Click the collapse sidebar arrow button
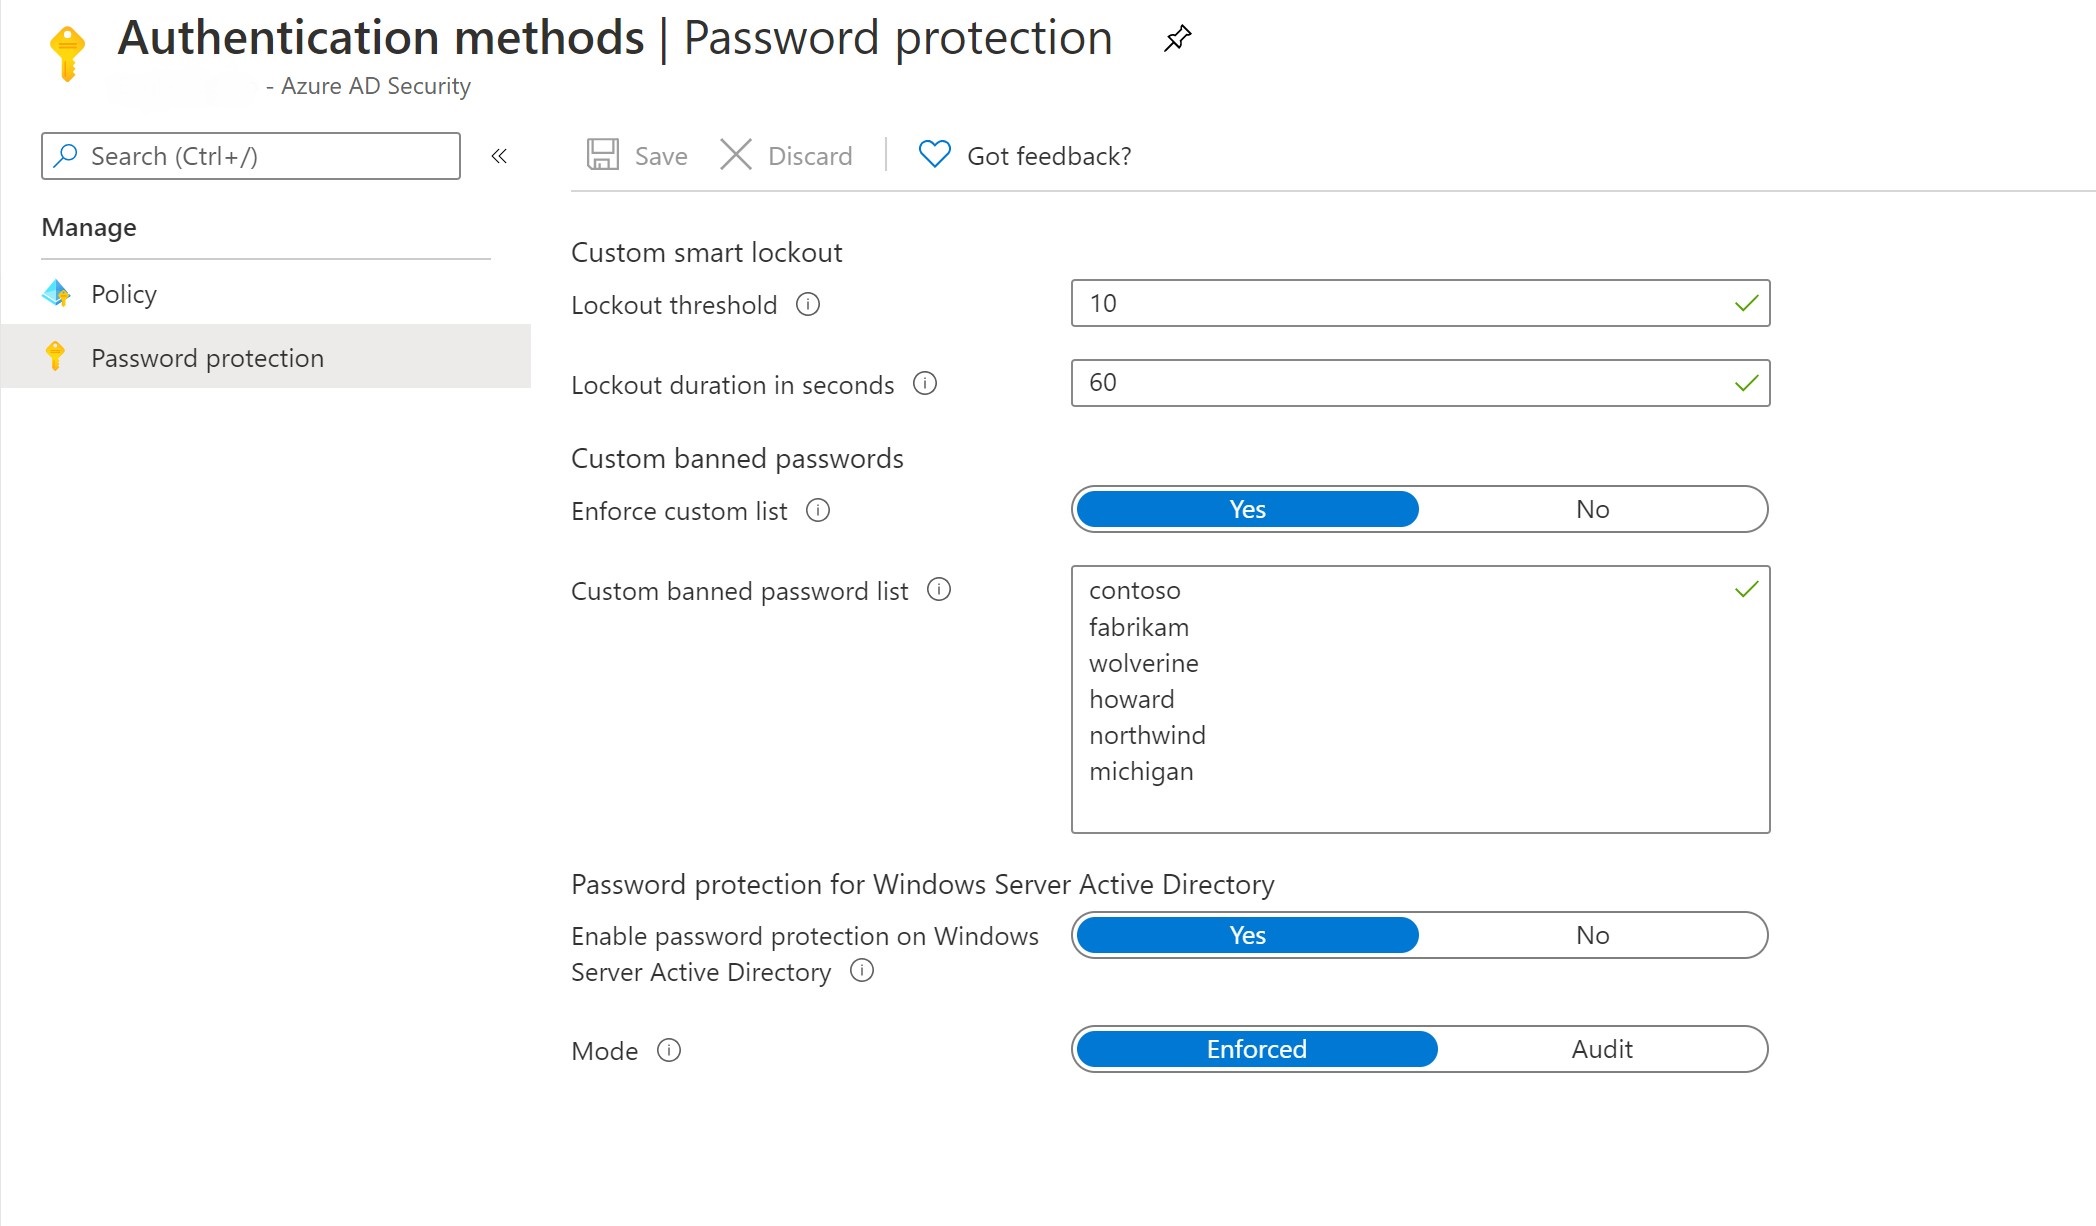Screen dimensions: 2096x1226 (501, 156)
